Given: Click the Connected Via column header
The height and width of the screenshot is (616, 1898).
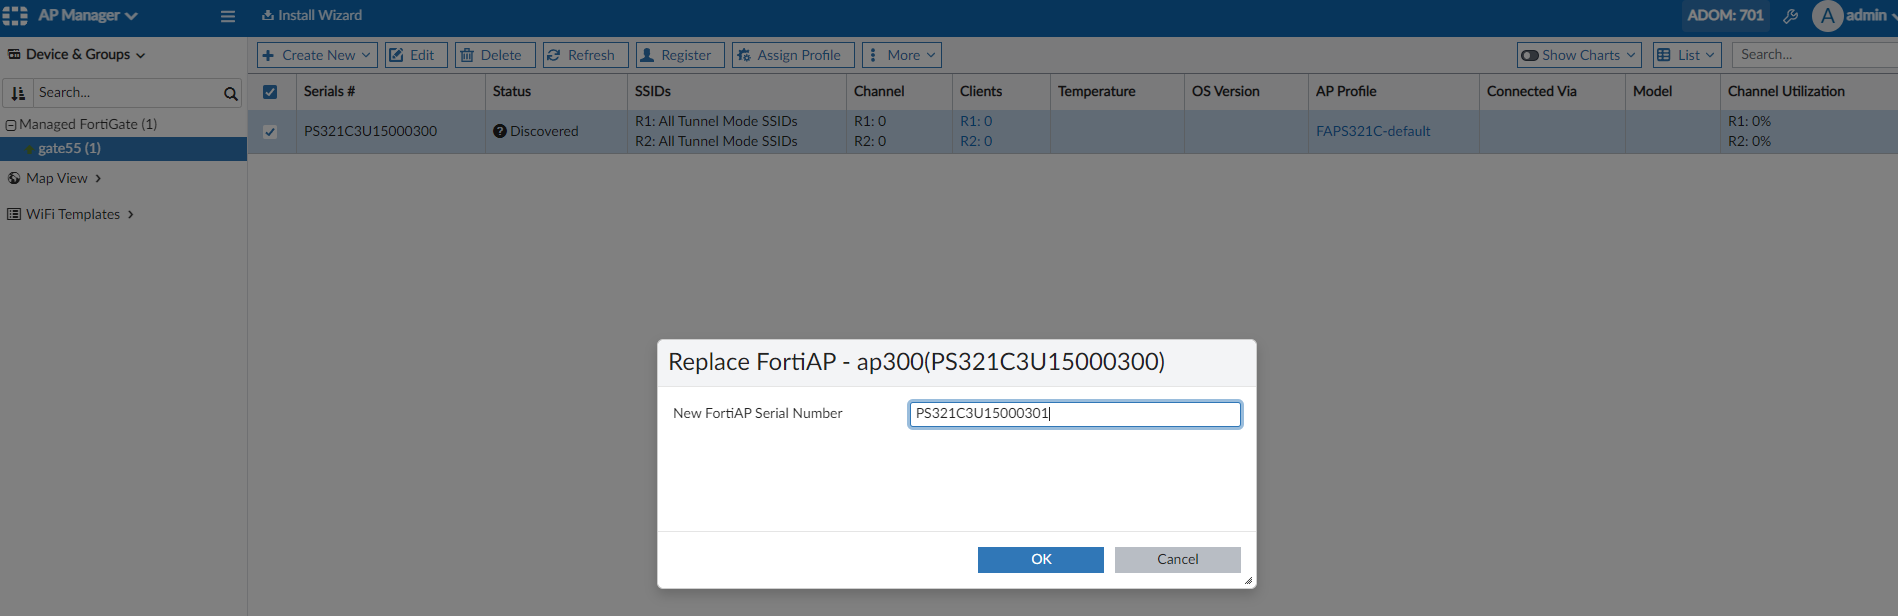Looking at the screenshot, I should pos(1532,91).
